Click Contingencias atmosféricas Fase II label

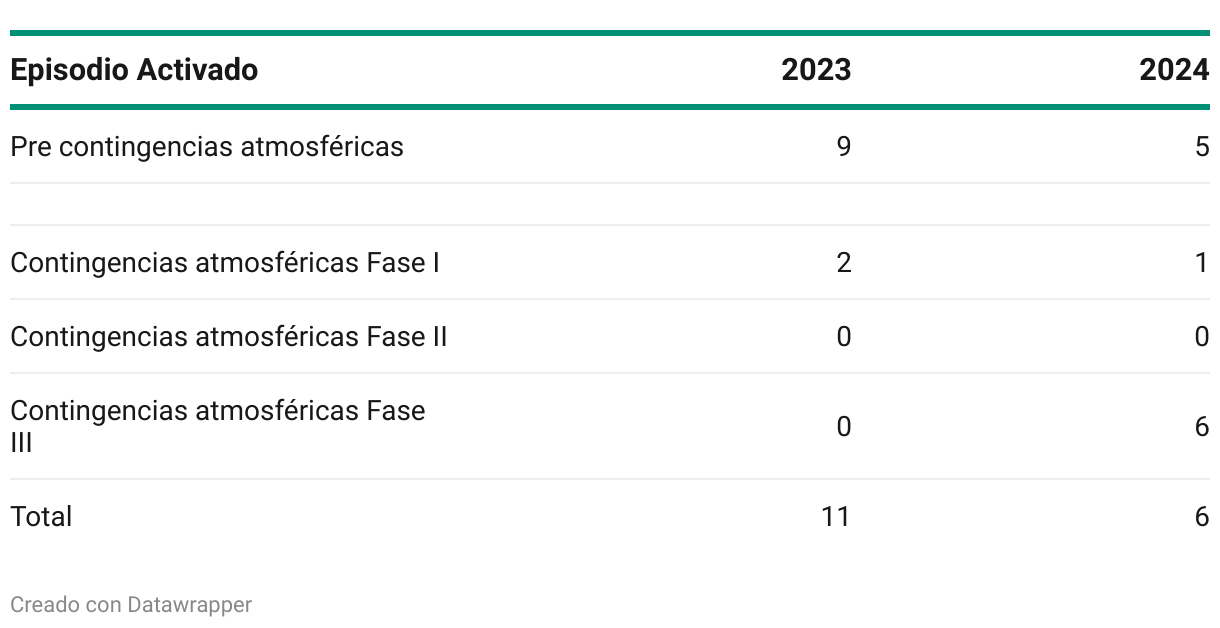click(229, 337)
